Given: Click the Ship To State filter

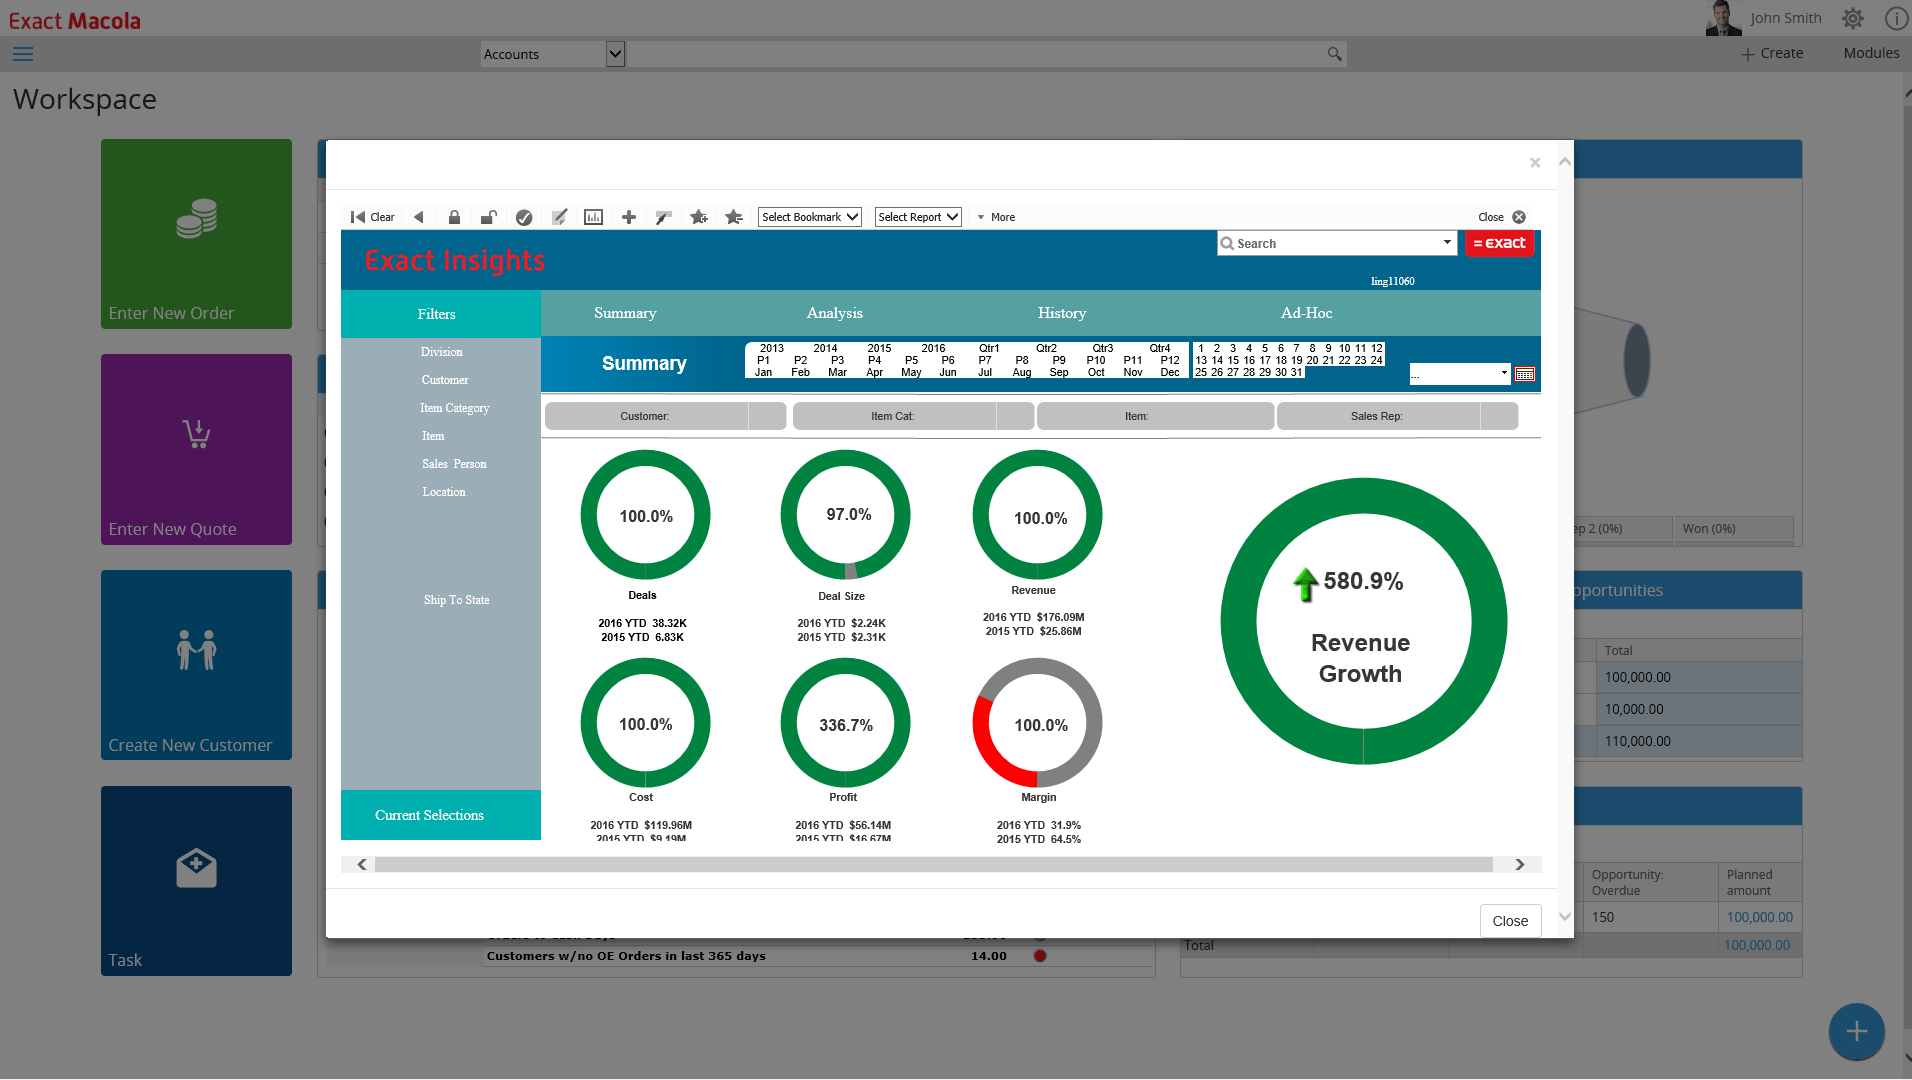Looking at the screenshot, I should 456,600.
